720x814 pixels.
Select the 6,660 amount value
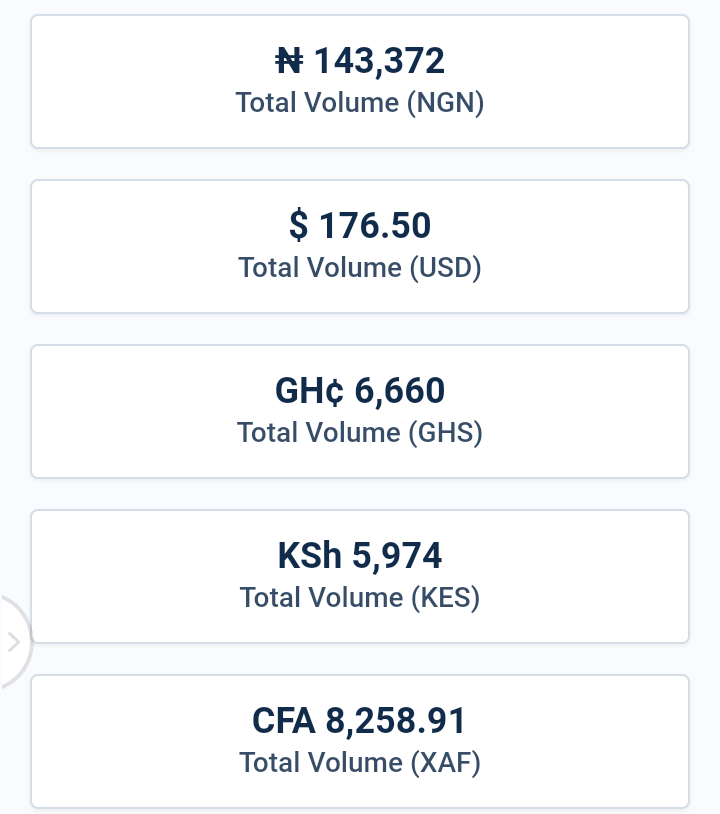point(399,391)
